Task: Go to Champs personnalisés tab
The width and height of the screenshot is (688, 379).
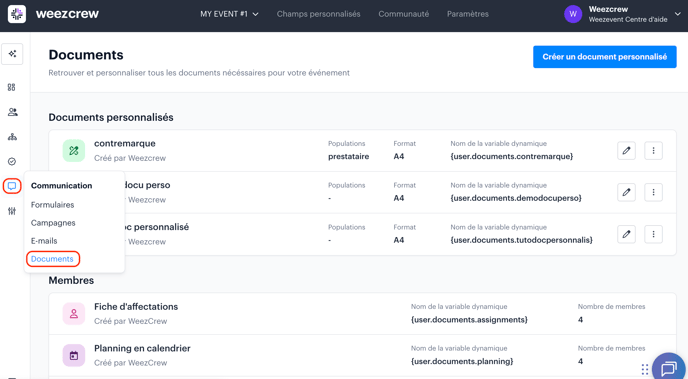Action: (x=319, y=14)
